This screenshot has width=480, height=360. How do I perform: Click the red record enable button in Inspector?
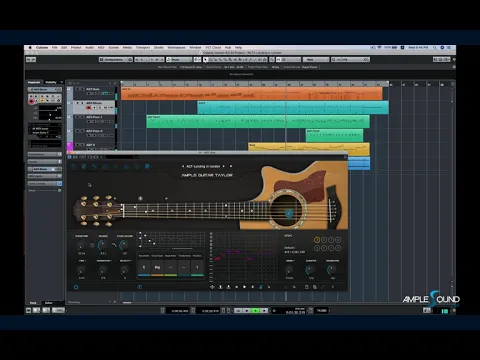point(32,101)
